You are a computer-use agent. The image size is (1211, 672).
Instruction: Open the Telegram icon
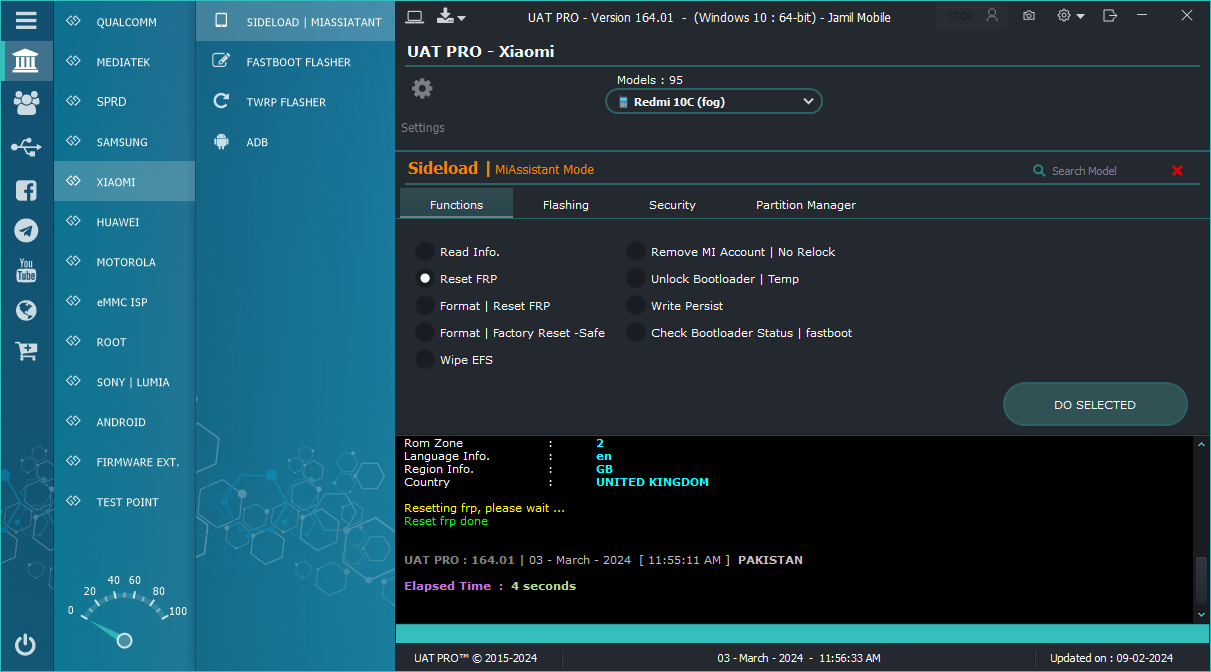26,231
